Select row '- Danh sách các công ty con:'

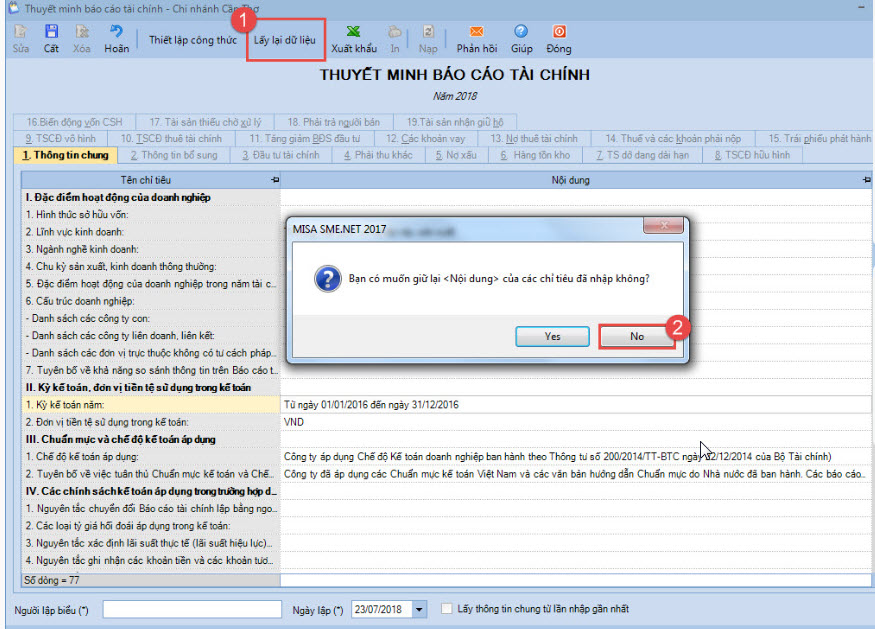point(151,319)
